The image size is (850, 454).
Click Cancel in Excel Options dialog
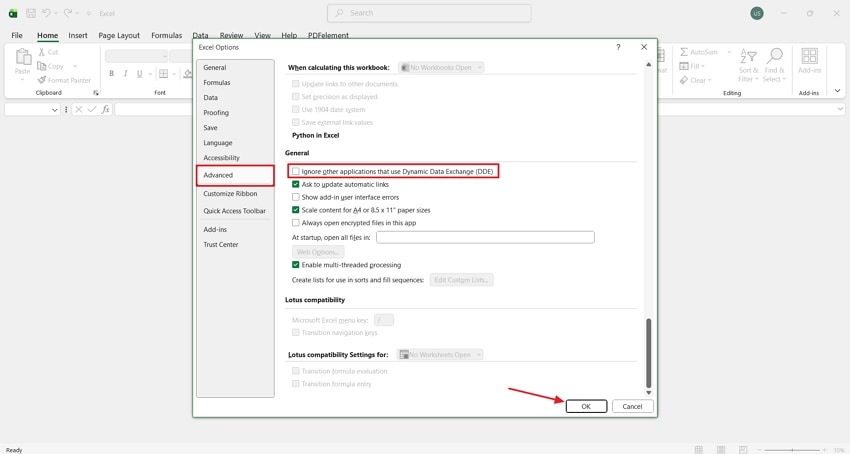(632, 406)
